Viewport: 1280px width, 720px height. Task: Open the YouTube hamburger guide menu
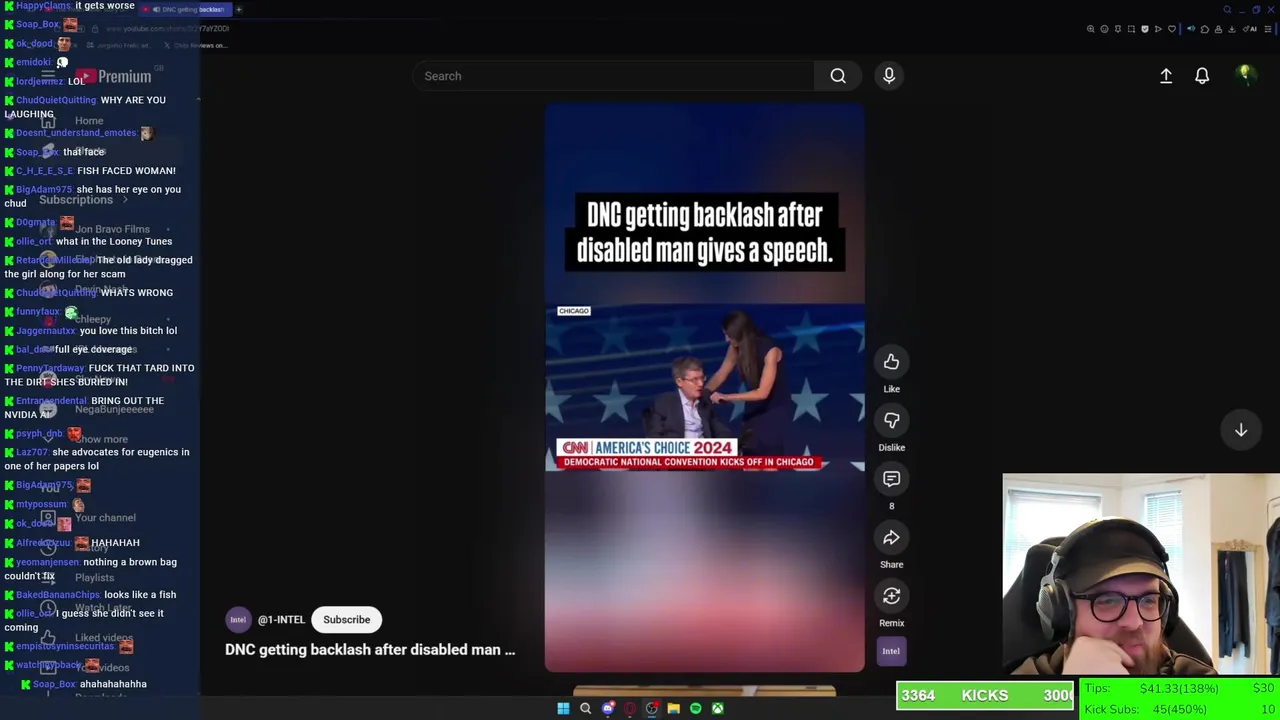(48, 77)
